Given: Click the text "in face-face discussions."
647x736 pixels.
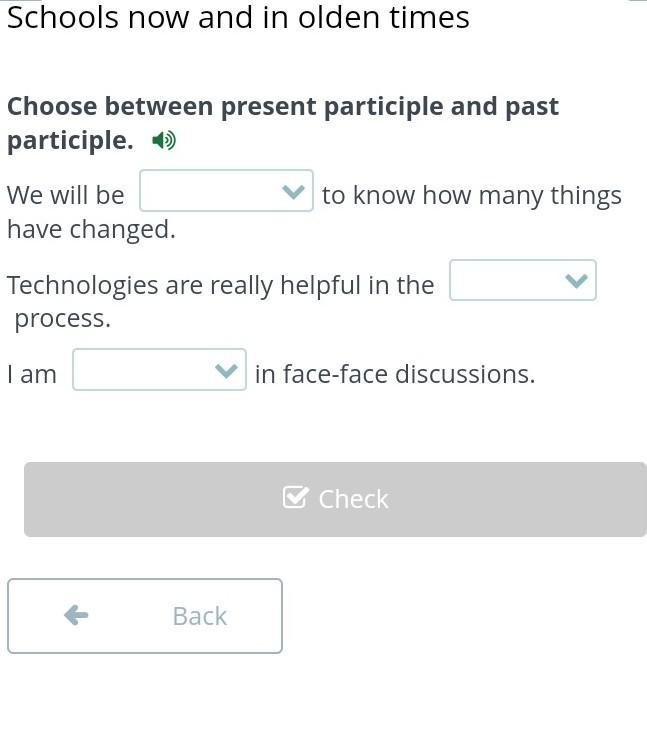Looking at the screenshot, I should (395, 374).
